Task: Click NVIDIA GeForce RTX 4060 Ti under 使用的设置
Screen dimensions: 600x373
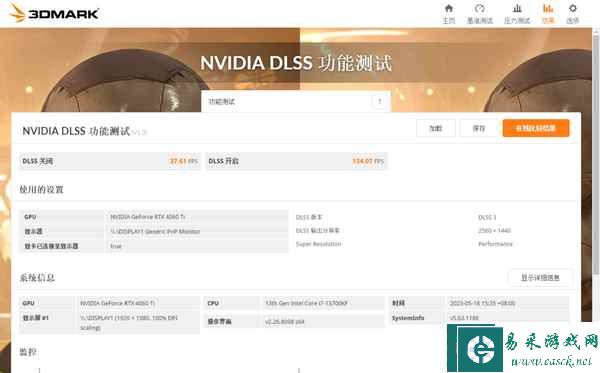Action: click(148, 217)
